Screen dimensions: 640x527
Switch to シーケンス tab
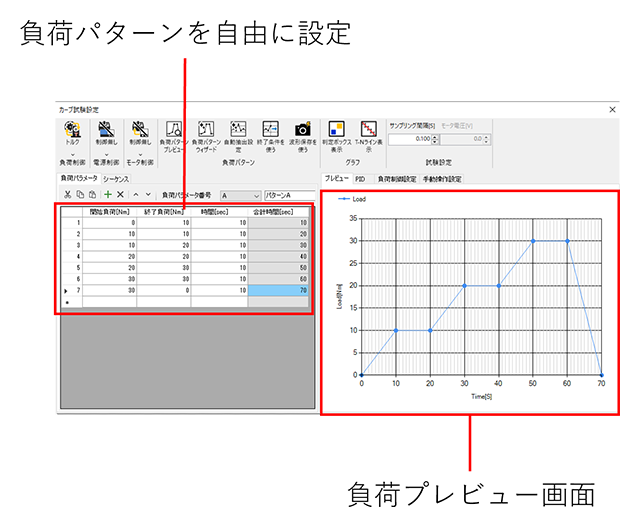[x=116, y=179]
